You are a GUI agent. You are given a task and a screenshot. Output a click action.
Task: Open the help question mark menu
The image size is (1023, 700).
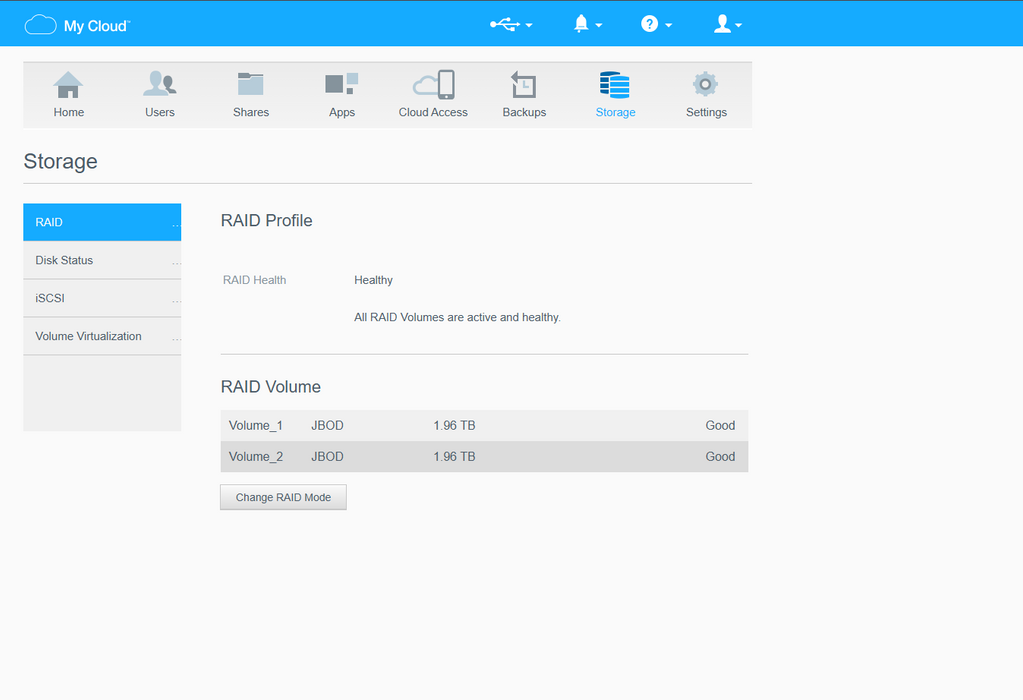tap(649, 24)
